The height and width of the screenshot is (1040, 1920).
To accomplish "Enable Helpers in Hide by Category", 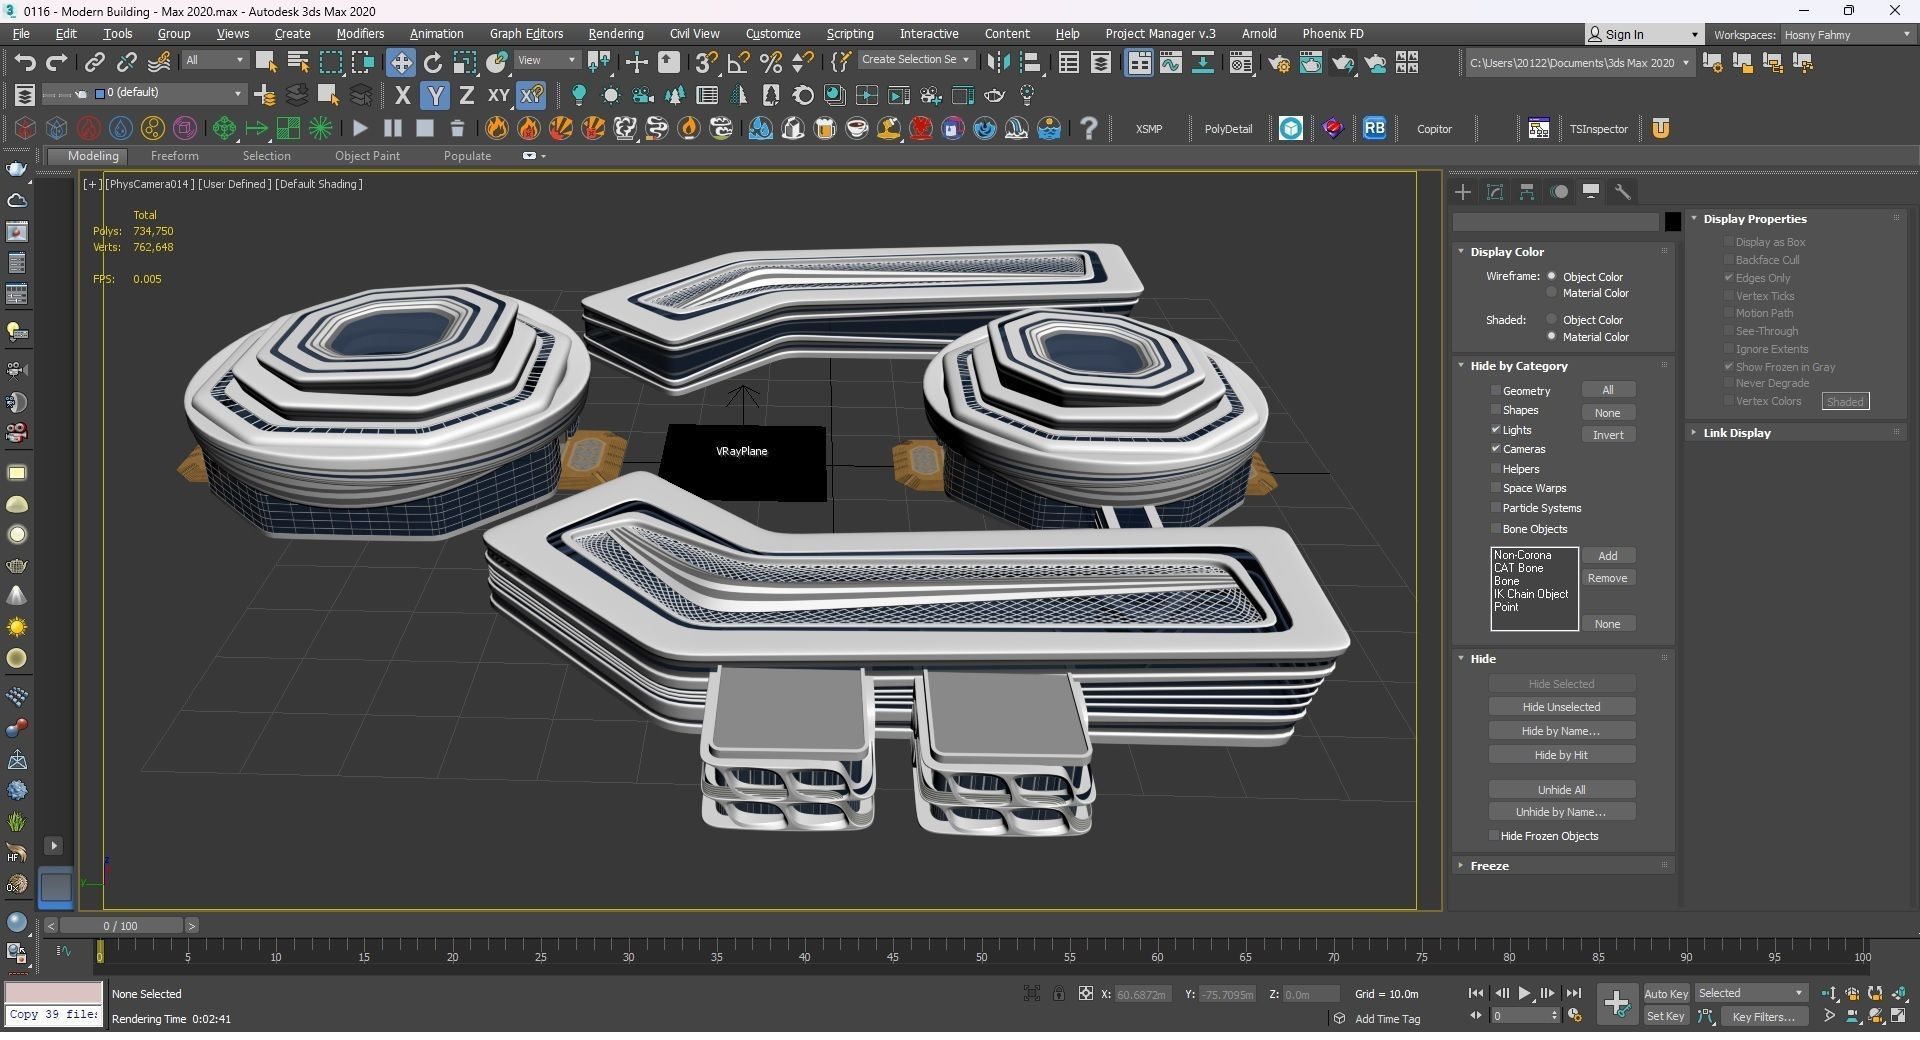I will click(x=1496, y=469).
